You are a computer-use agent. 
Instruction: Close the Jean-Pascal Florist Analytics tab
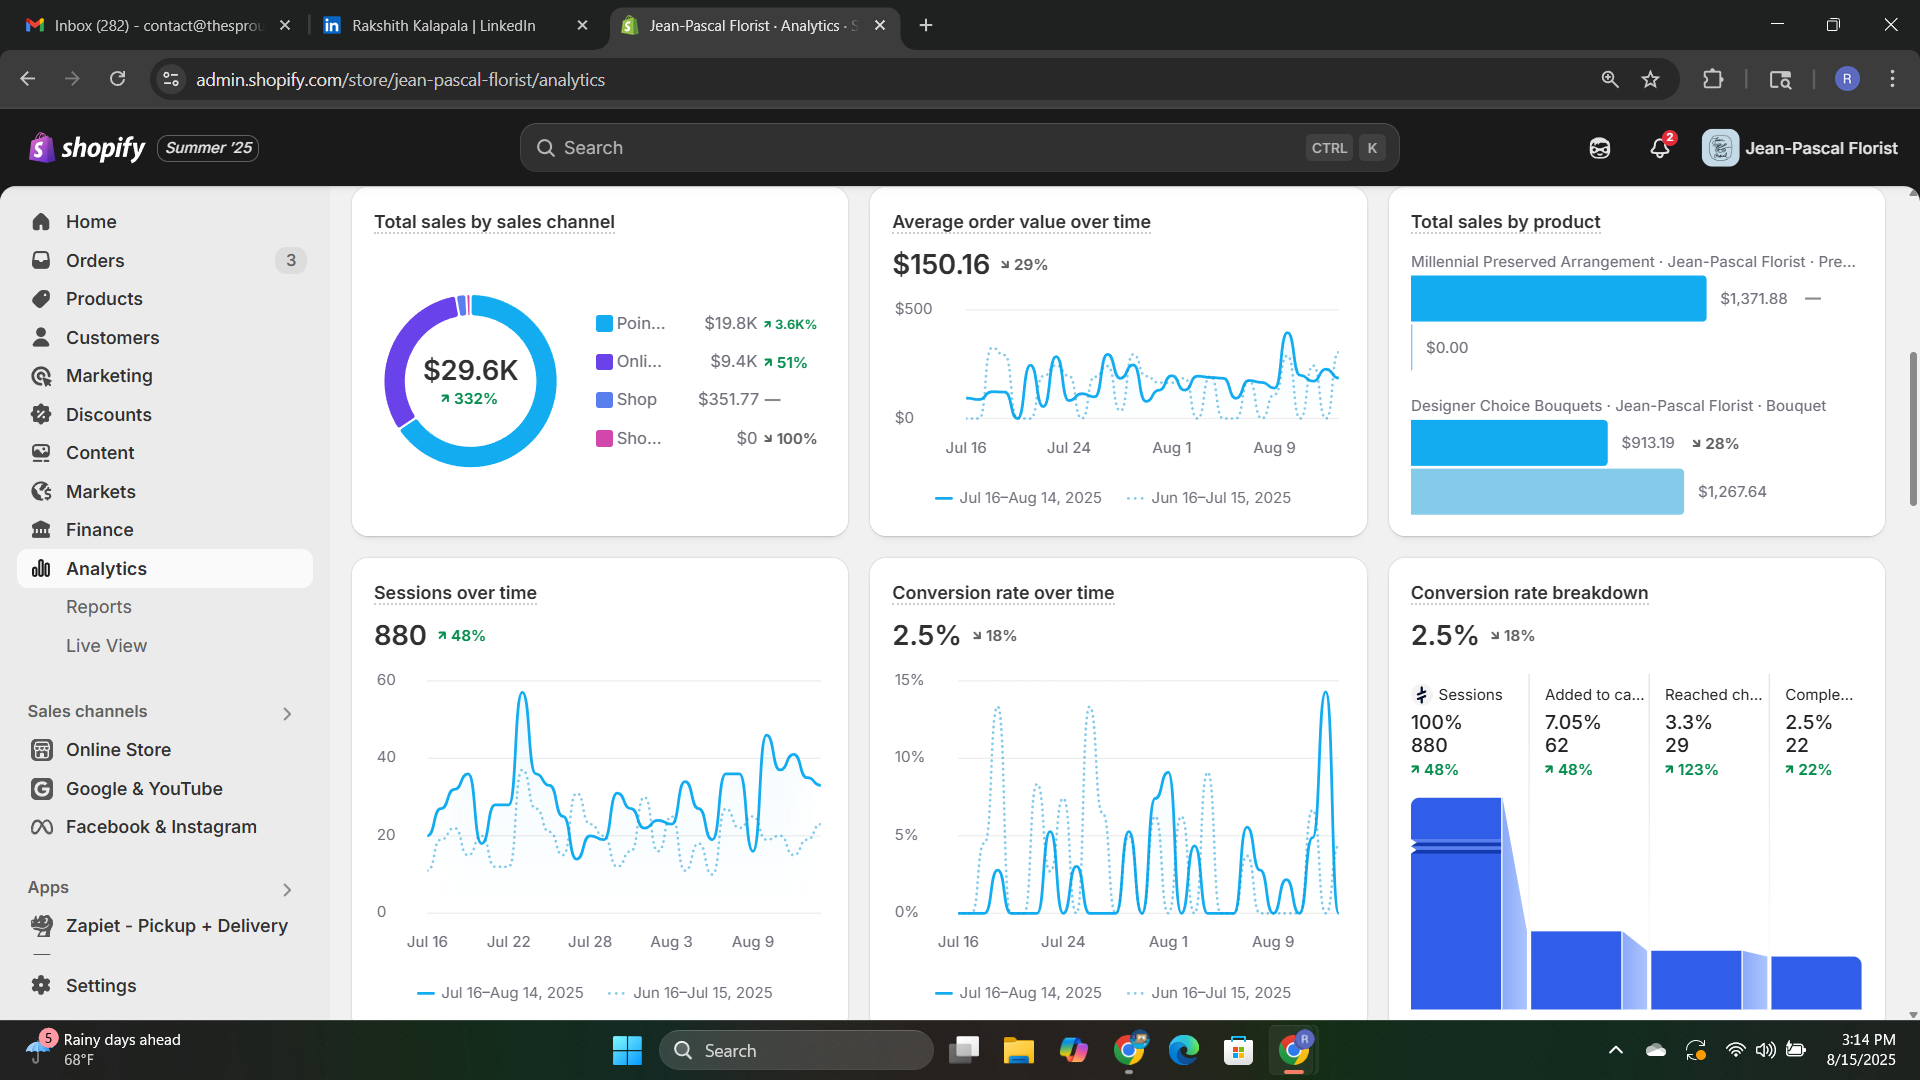(x=880, y=25)
